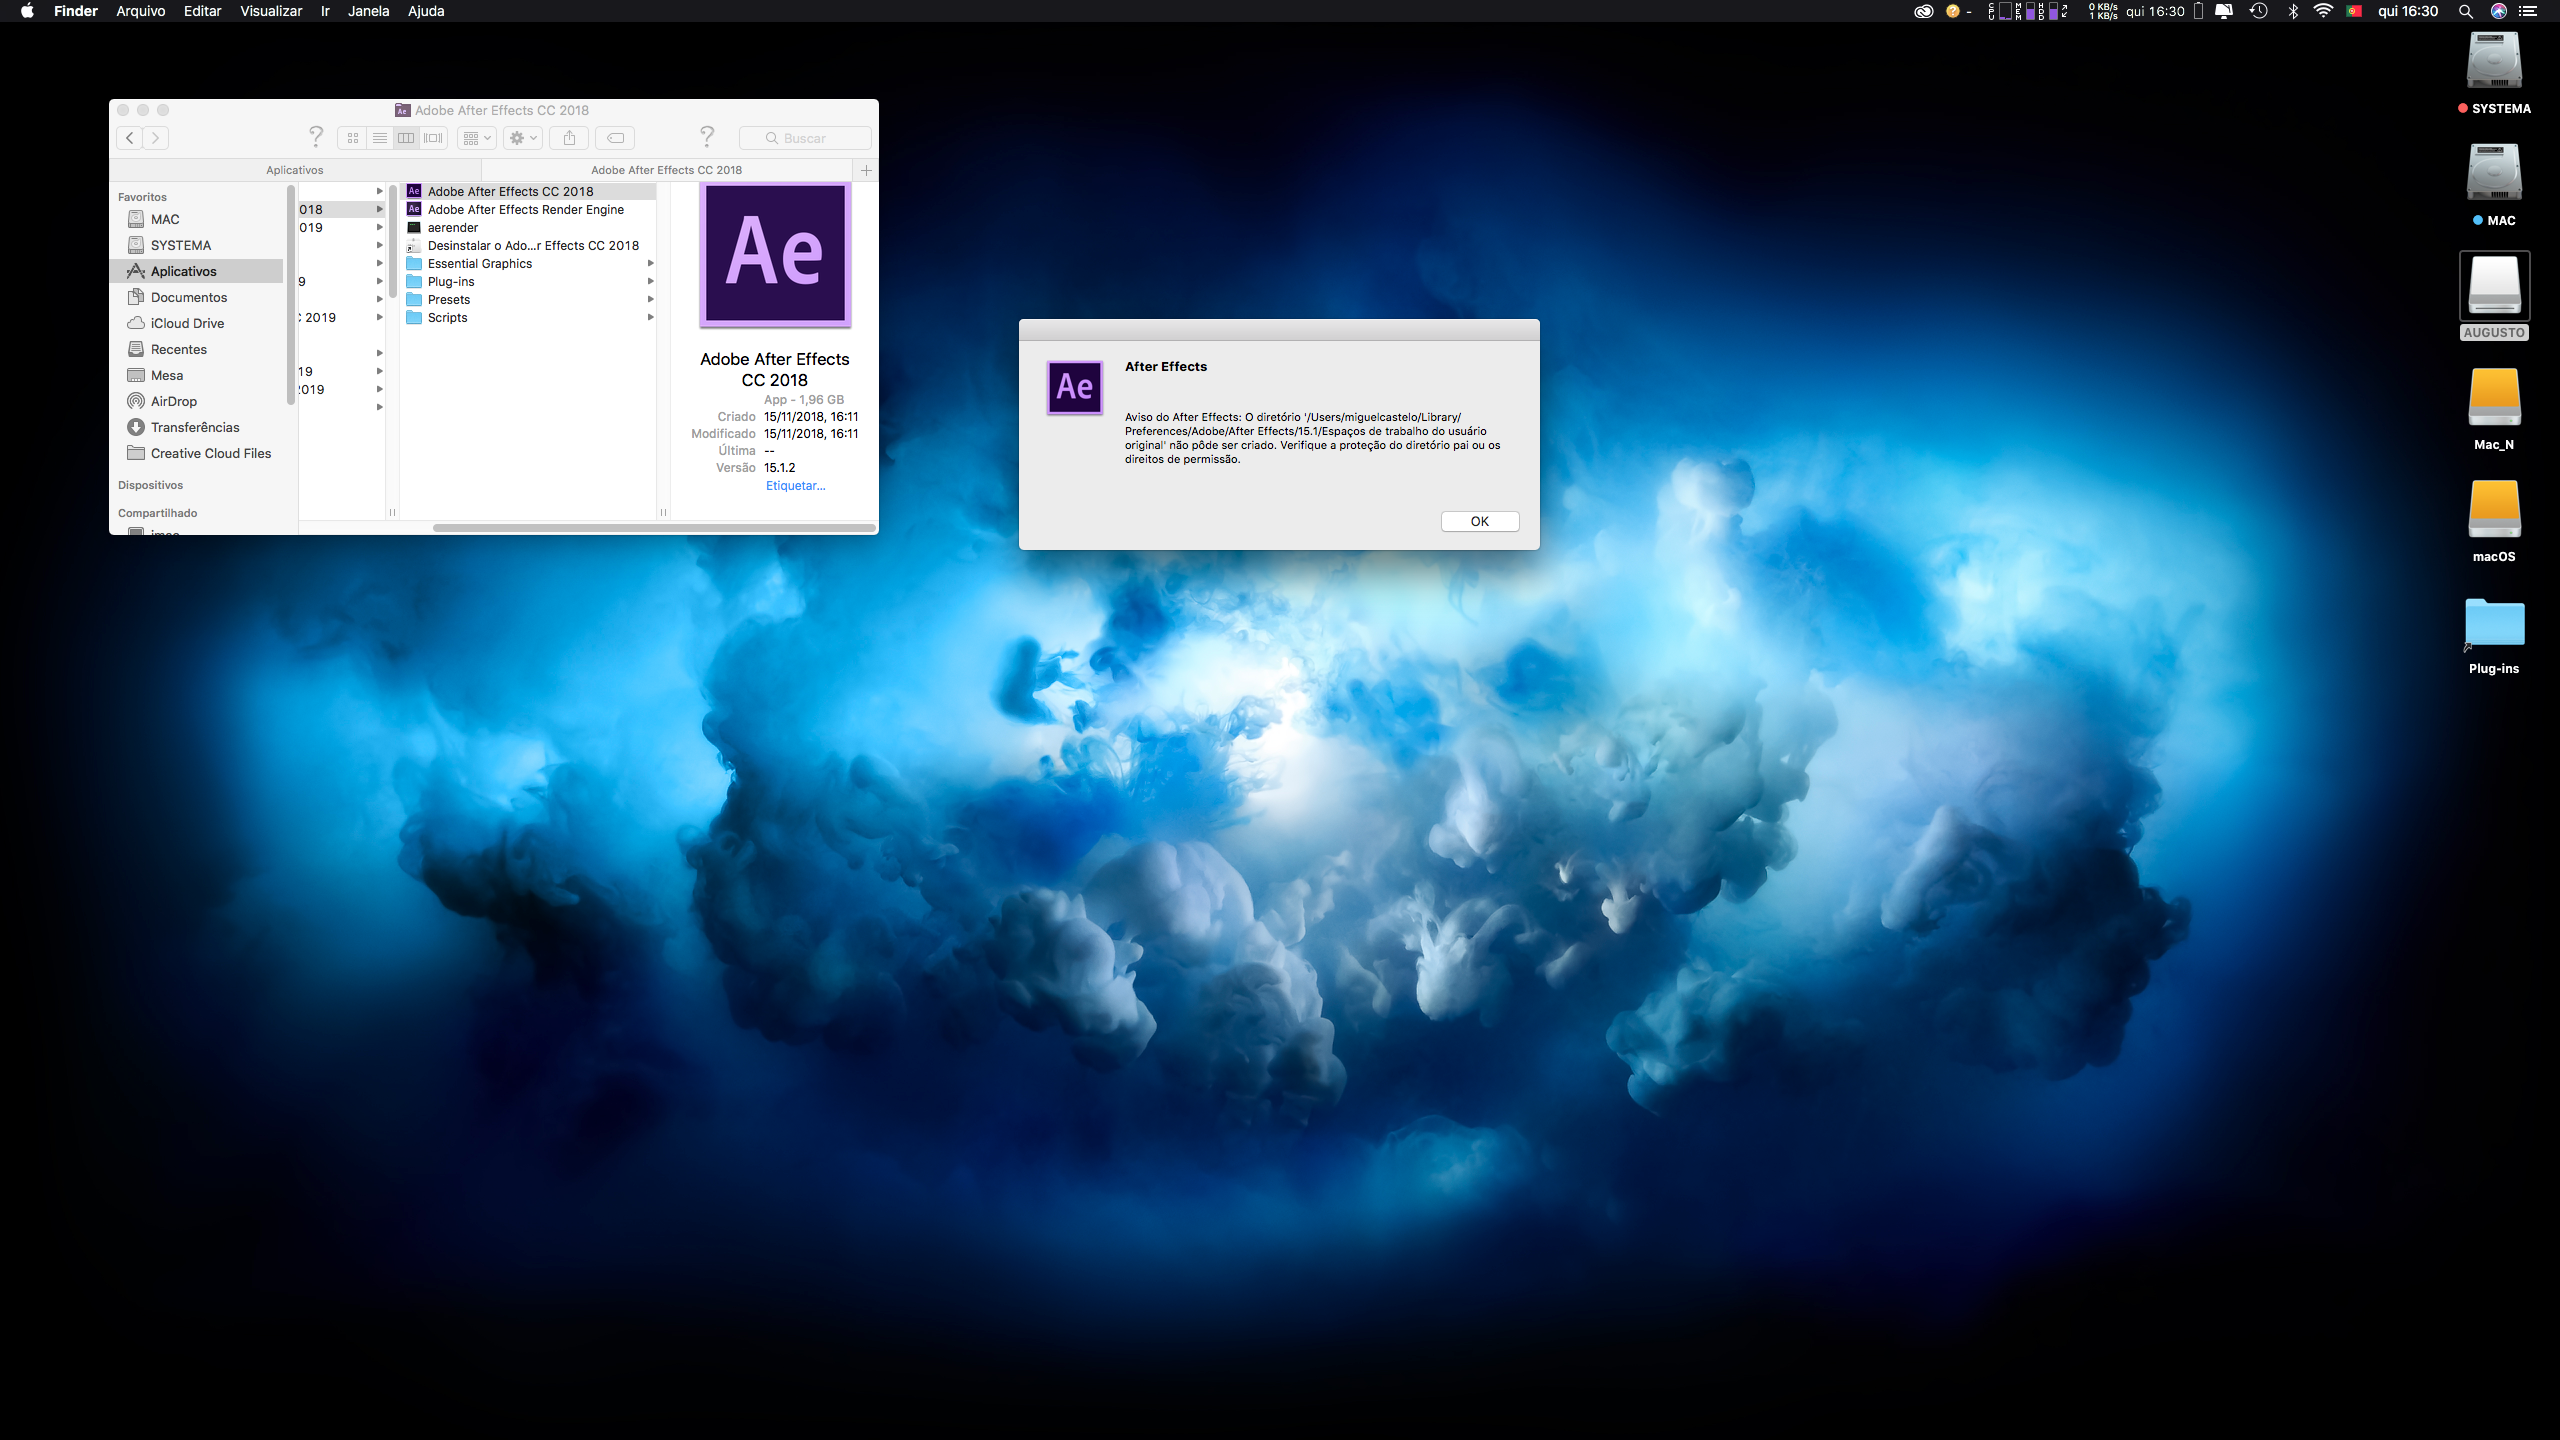Expand the Scripts folder disclosure triangle
This screenshot has width=2560, height=1440.
tap(652, 316)
